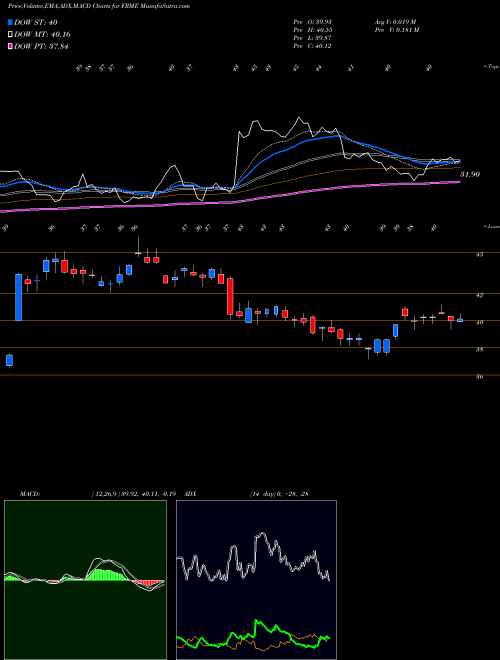Click the 'MACD:' panel heading

30,494
